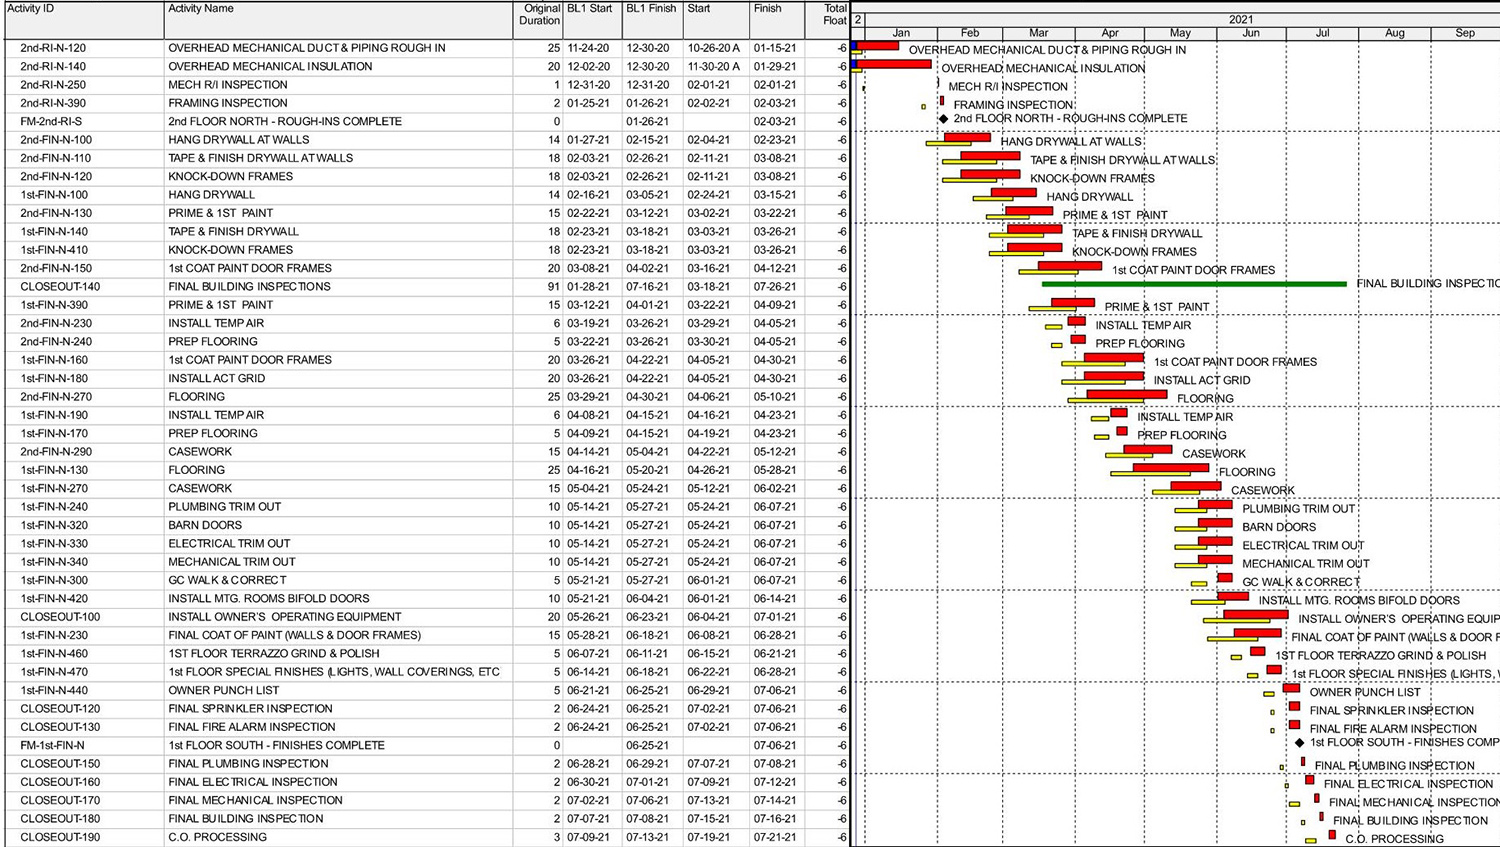Sort by the Original Duration column header

538,14
